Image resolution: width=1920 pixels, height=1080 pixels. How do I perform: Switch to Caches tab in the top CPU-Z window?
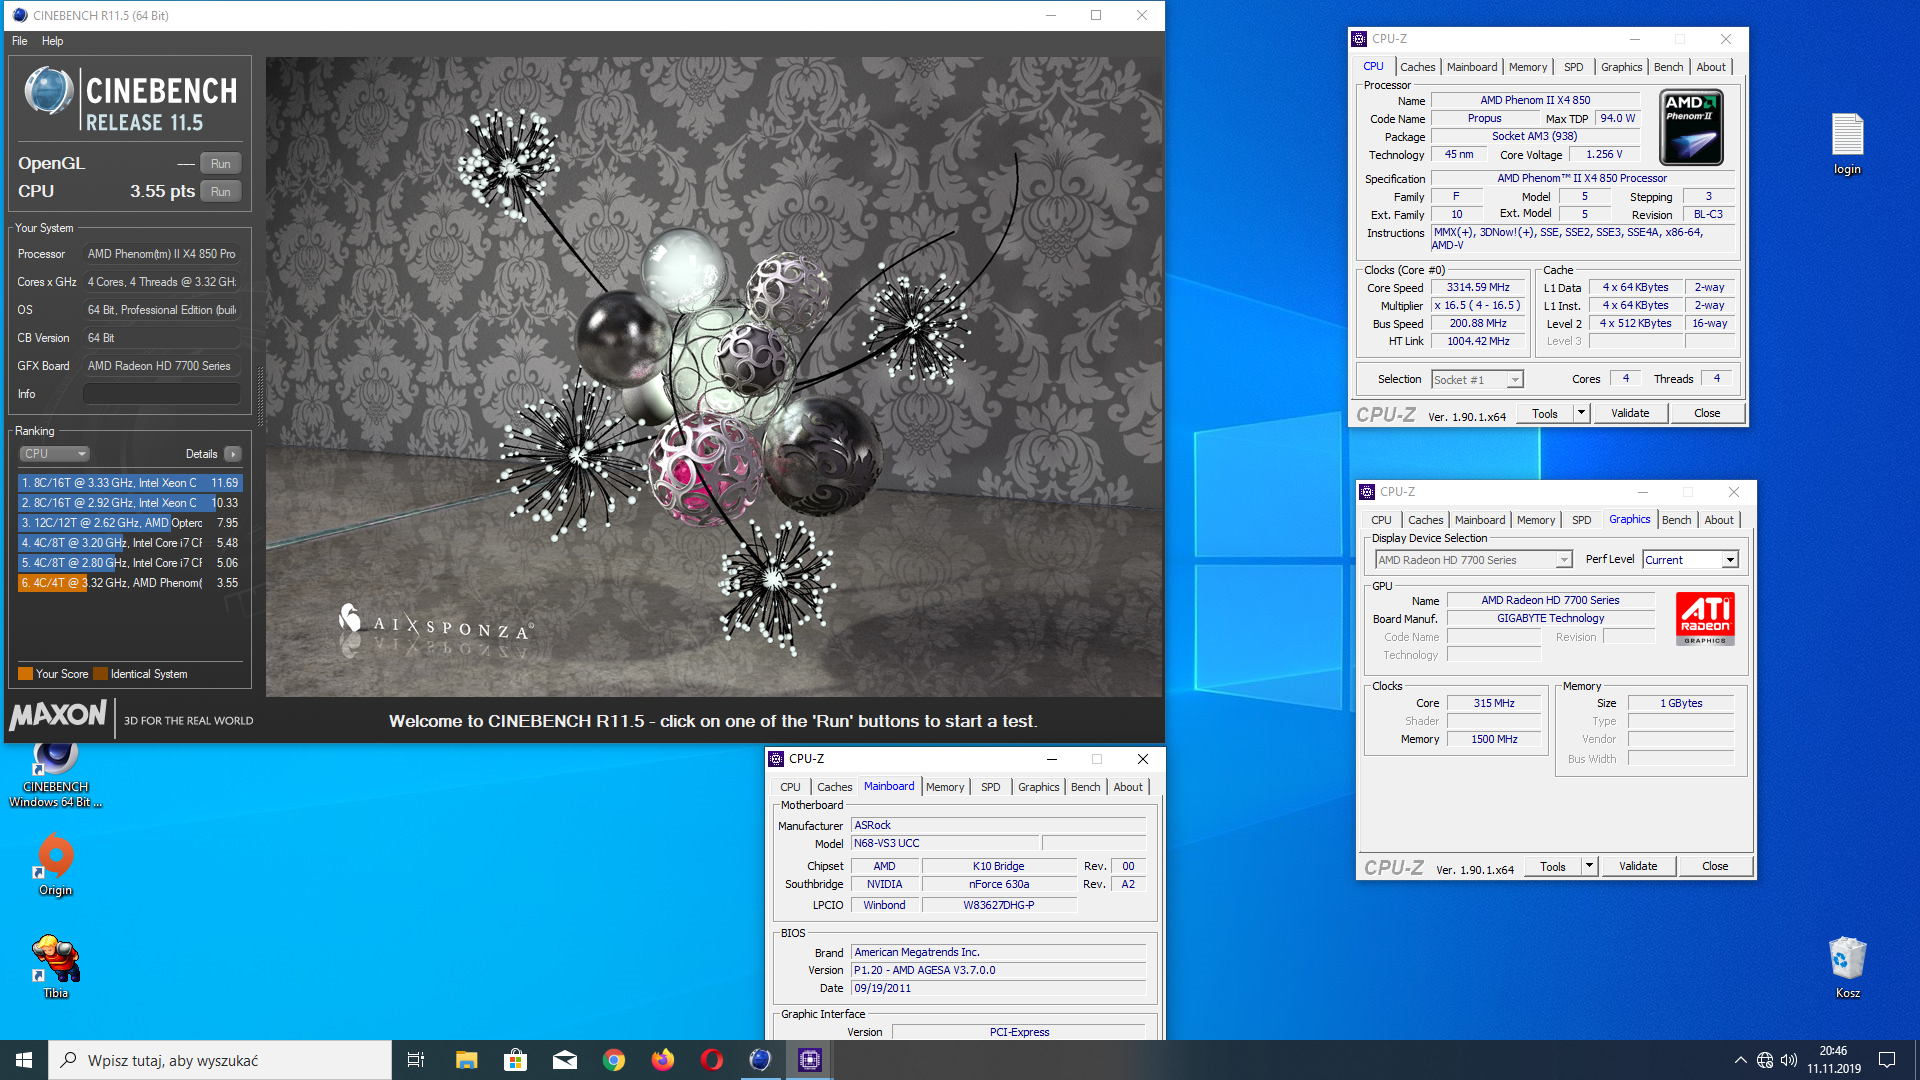pyautogui.click(x=1417, y=67)
